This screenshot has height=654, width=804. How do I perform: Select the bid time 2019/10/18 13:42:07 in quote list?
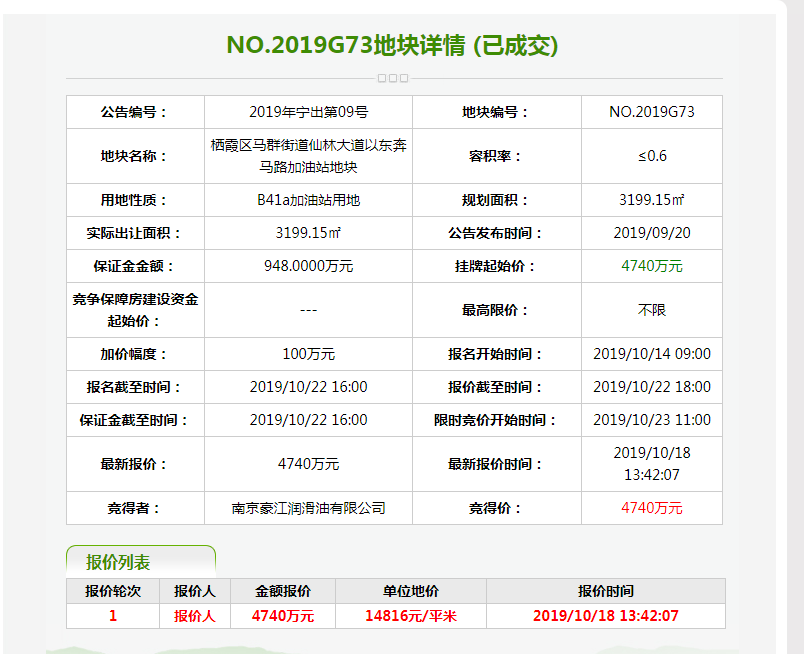pyautogui.click(x=606, y=616)
